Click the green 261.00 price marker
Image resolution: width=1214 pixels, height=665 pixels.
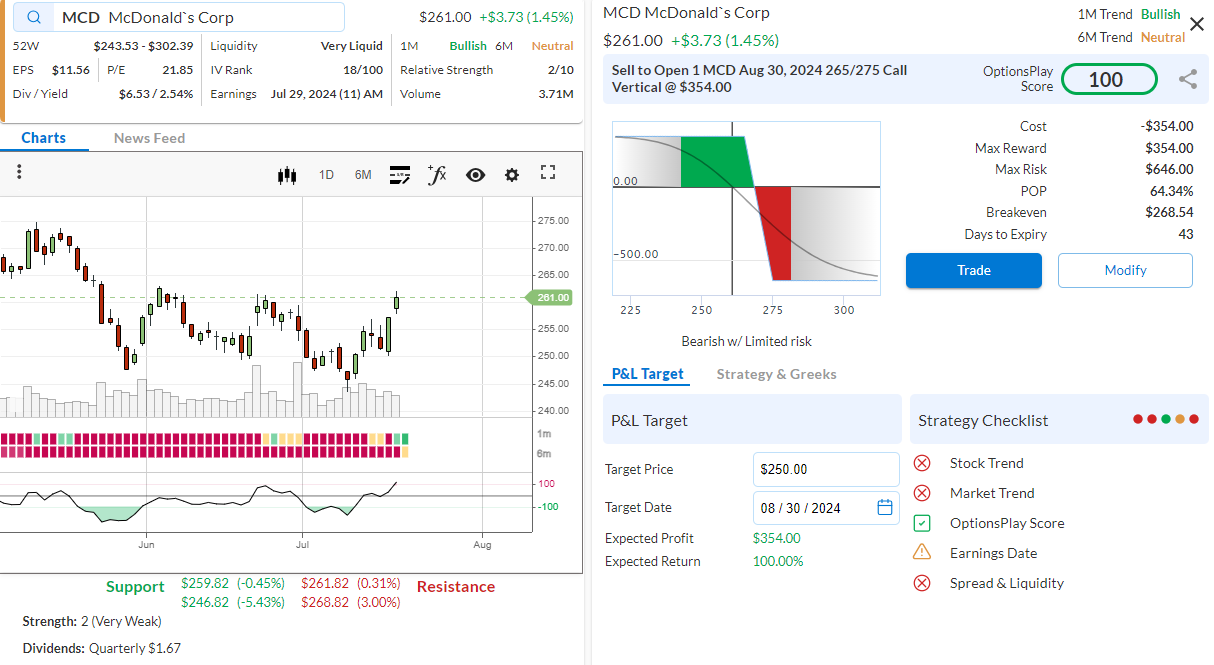click(548, 297)
